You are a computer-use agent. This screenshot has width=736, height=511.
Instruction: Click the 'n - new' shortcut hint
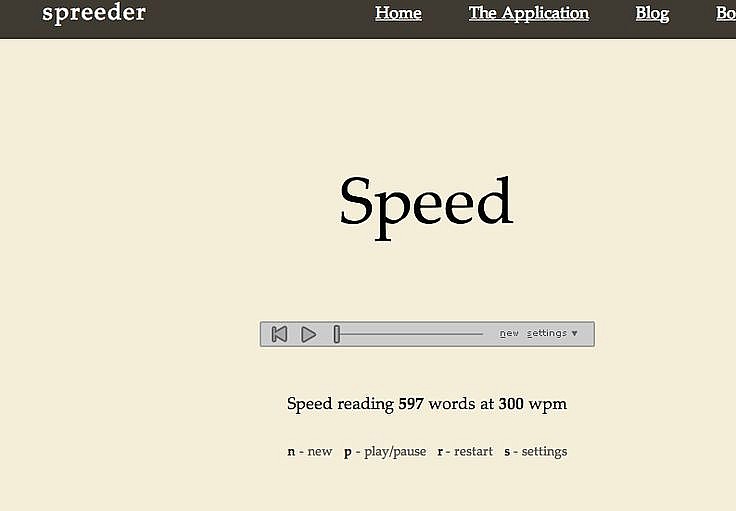coord(310,452)
